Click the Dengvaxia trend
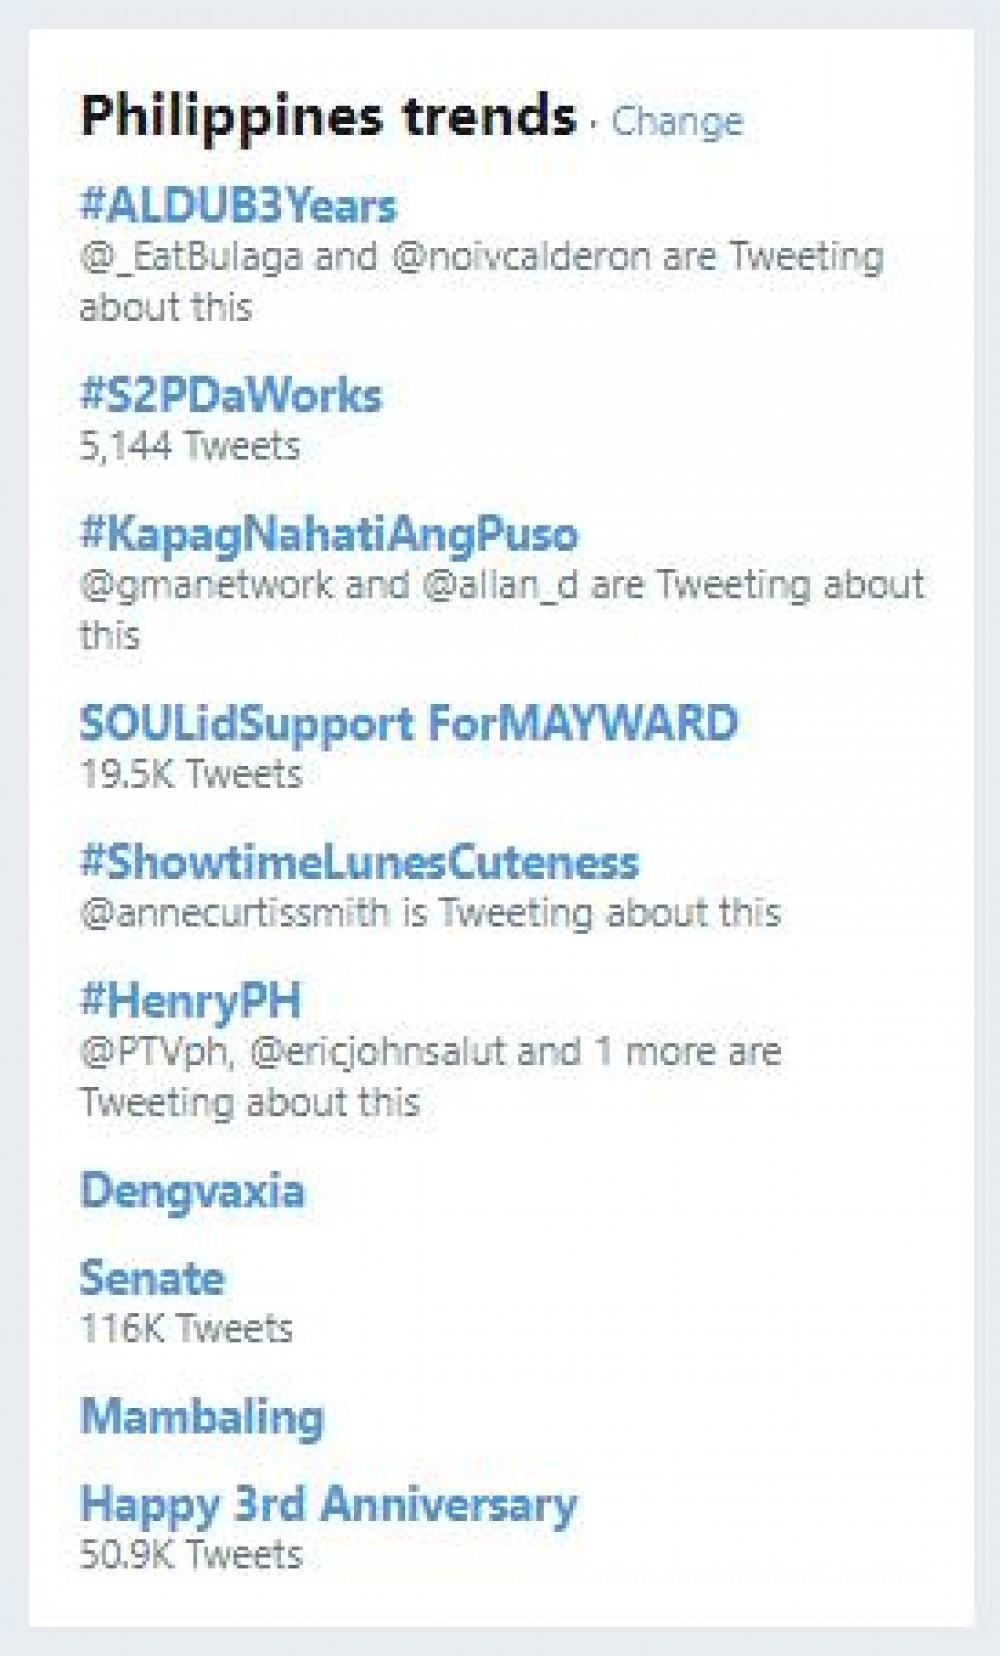The image size is (1000, 1656). (x=192, y=1190)
